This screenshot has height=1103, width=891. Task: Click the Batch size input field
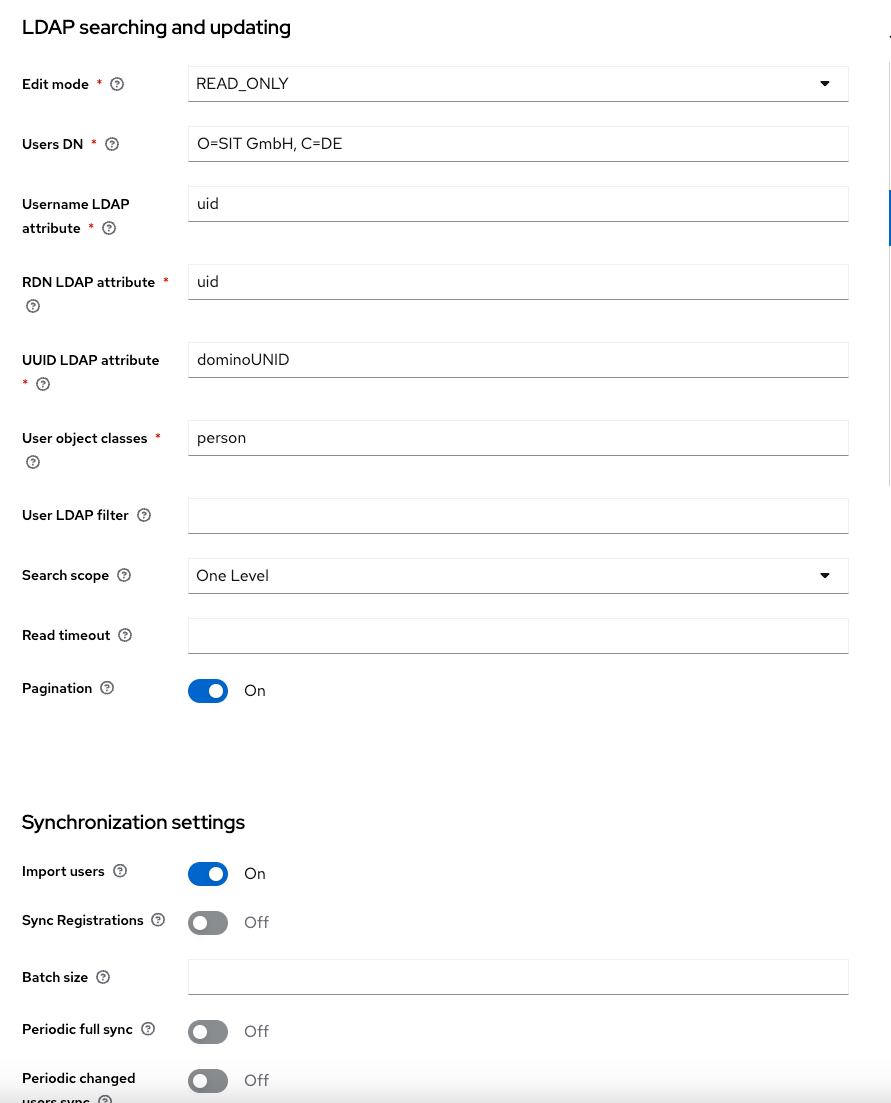pos(517,977)
